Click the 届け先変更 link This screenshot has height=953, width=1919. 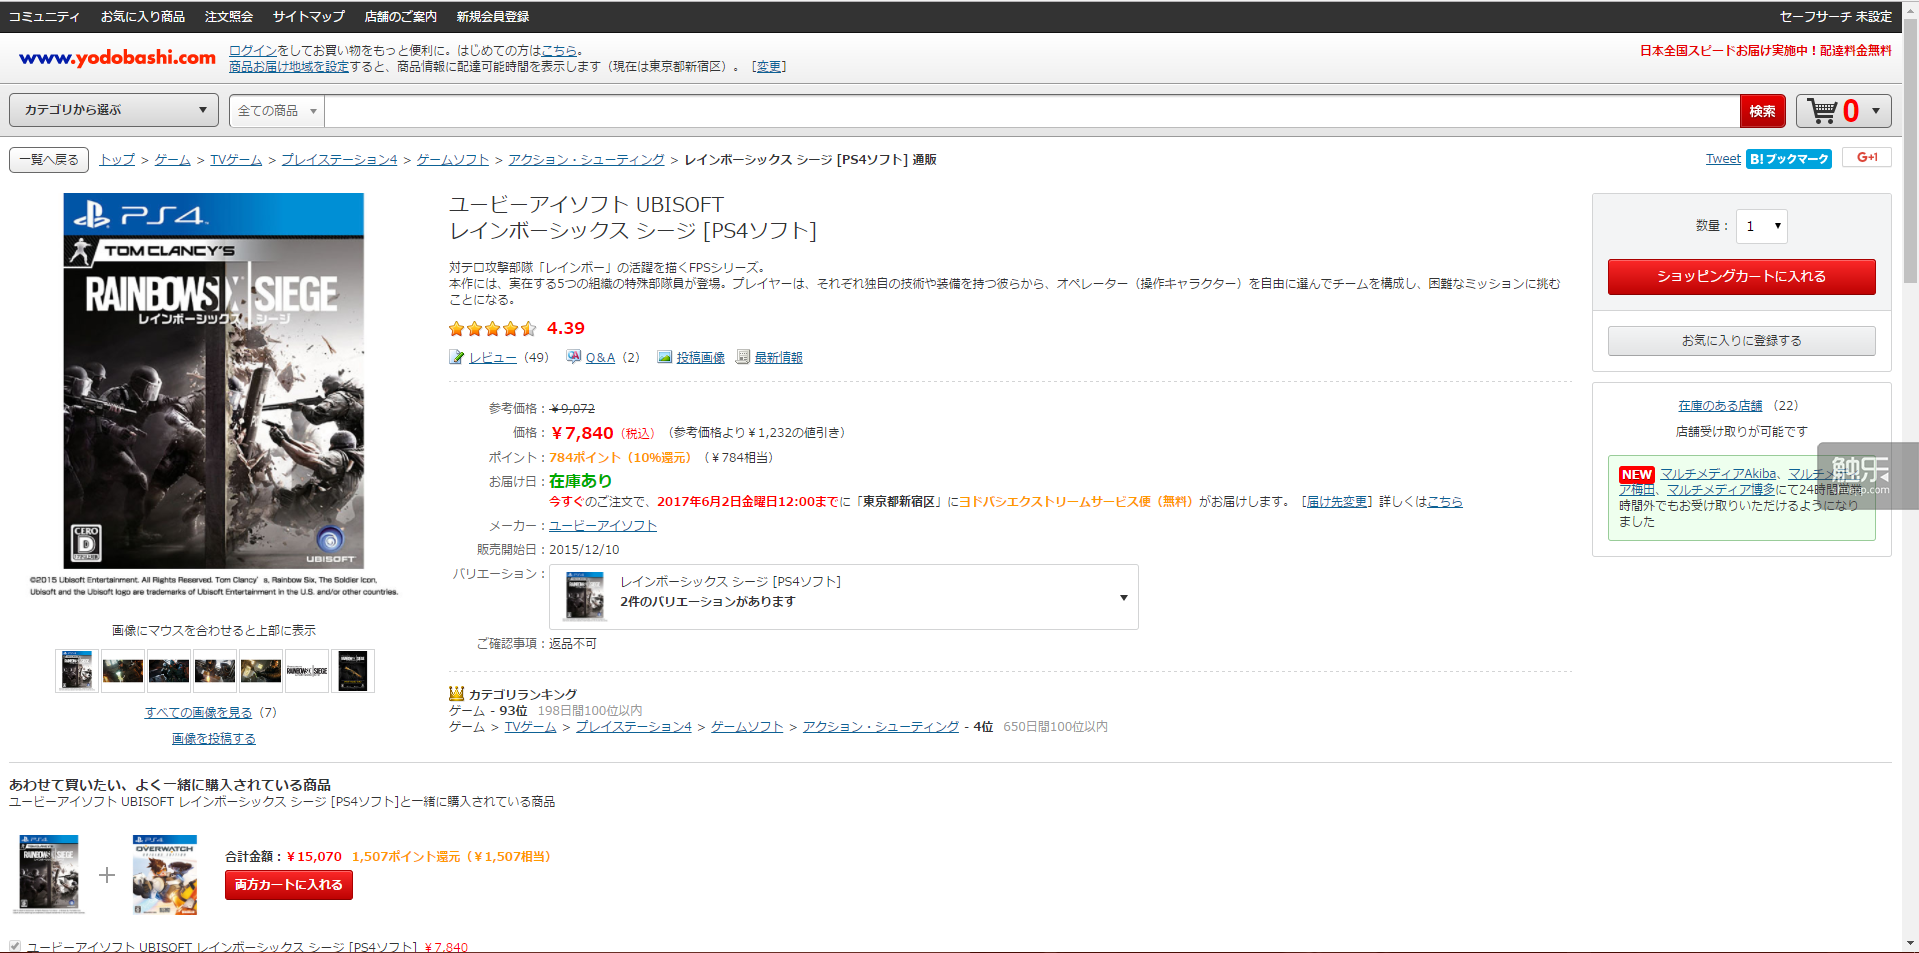1337,501
